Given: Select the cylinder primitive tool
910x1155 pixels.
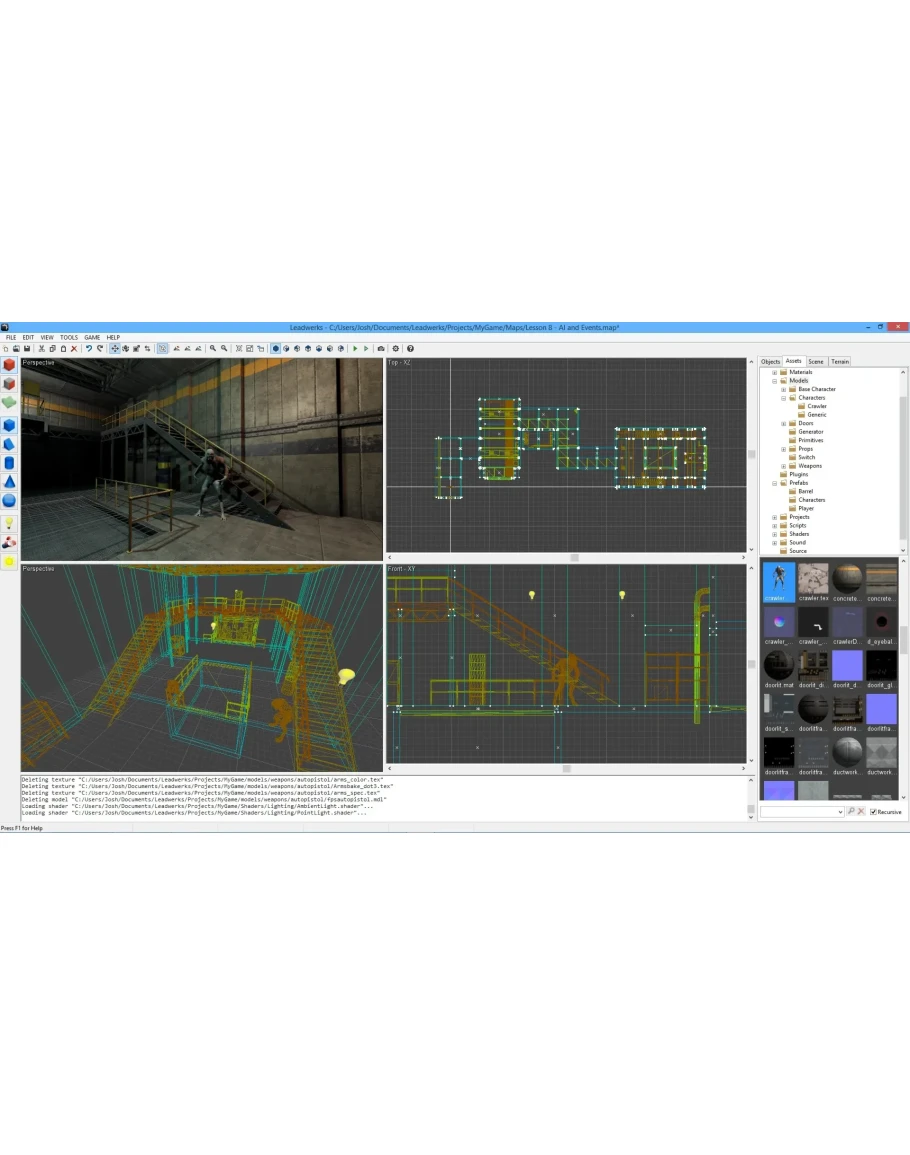Looking at the screenshot, I should pos(9,463).
